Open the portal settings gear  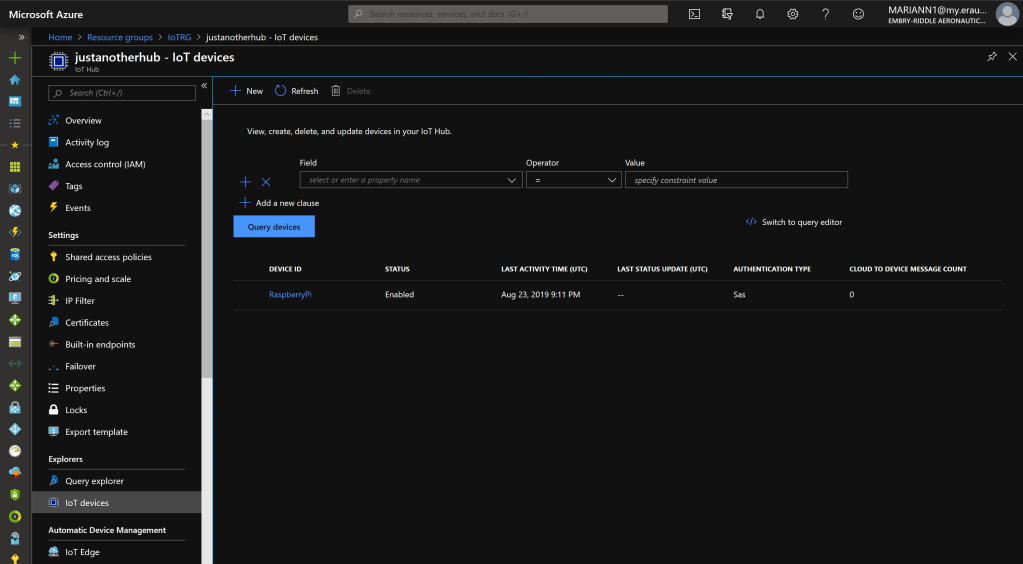[x=793, y=14]
